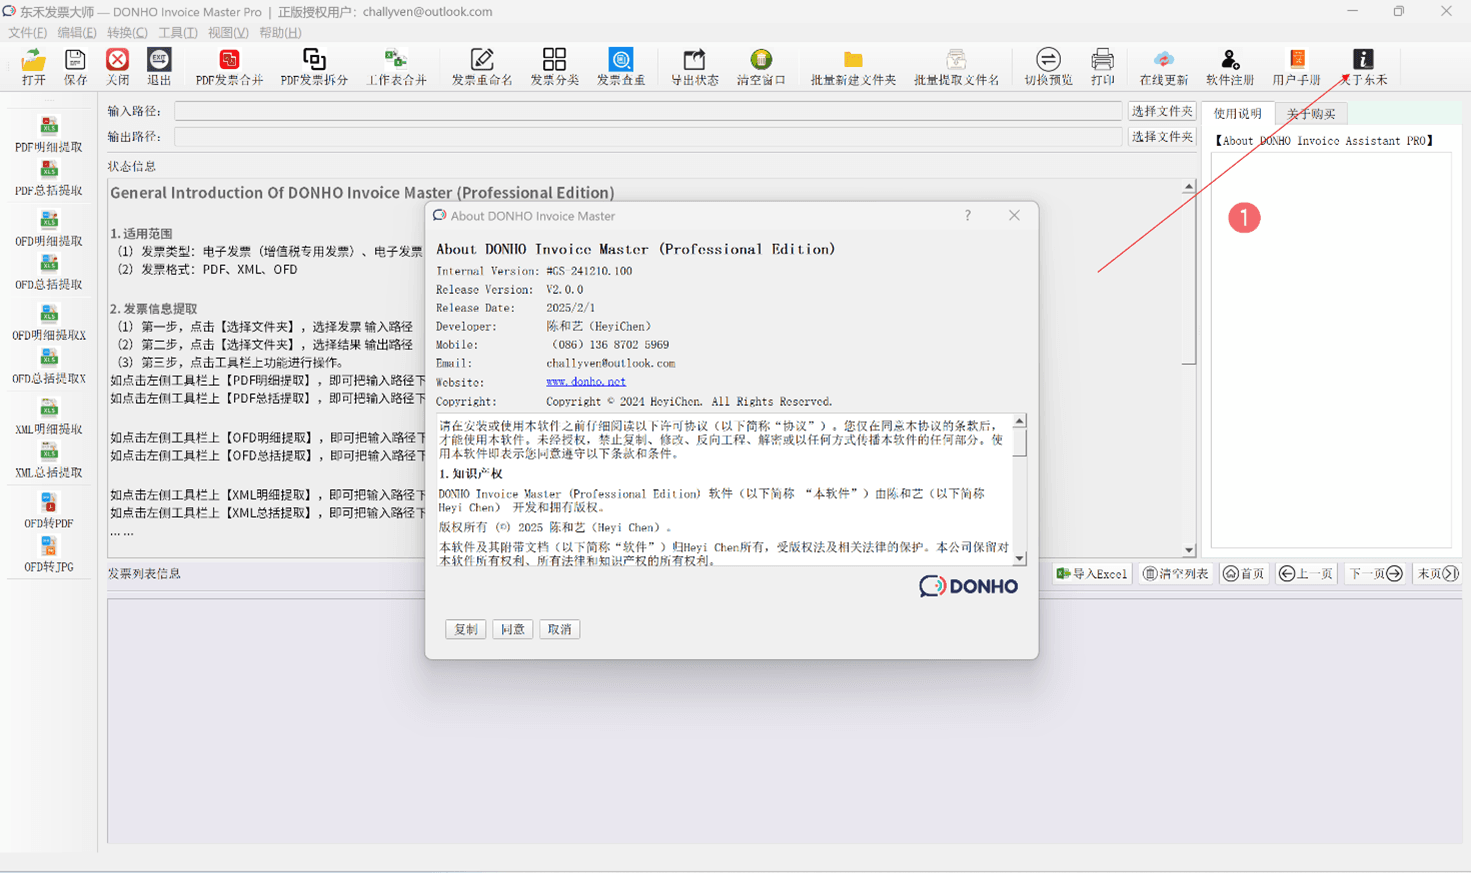Viewport: 1471px width, 873px height.
Task: Toggle 切换预览 preview switch
Action: pyautogui.click(x=1048, y=67)
